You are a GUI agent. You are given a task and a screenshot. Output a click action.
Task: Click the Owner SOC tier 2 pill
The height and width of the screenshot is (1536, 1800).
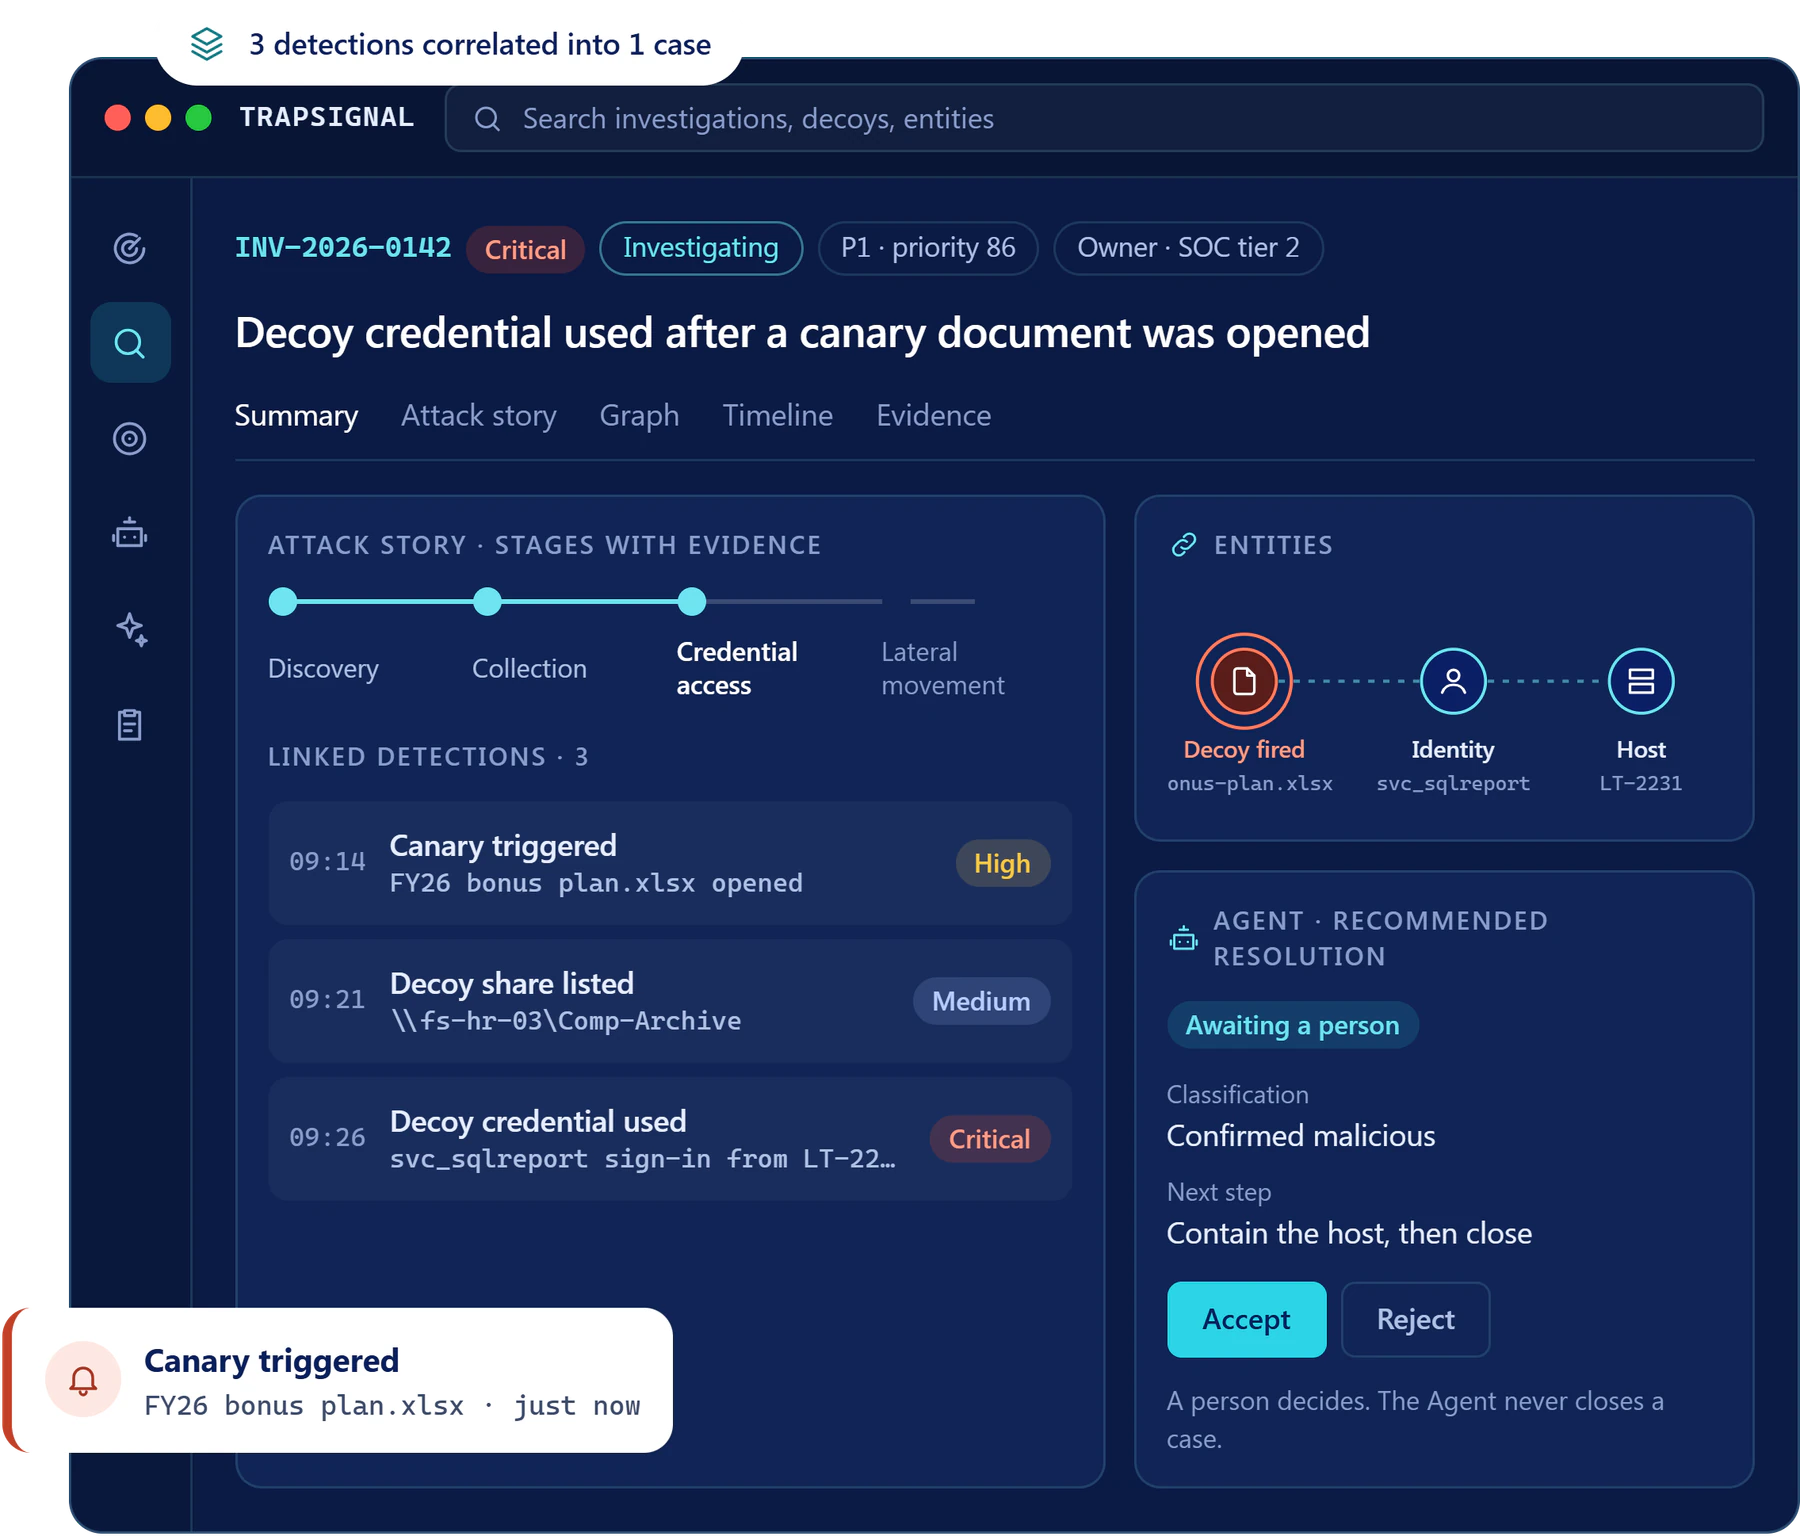[1189, 248]
